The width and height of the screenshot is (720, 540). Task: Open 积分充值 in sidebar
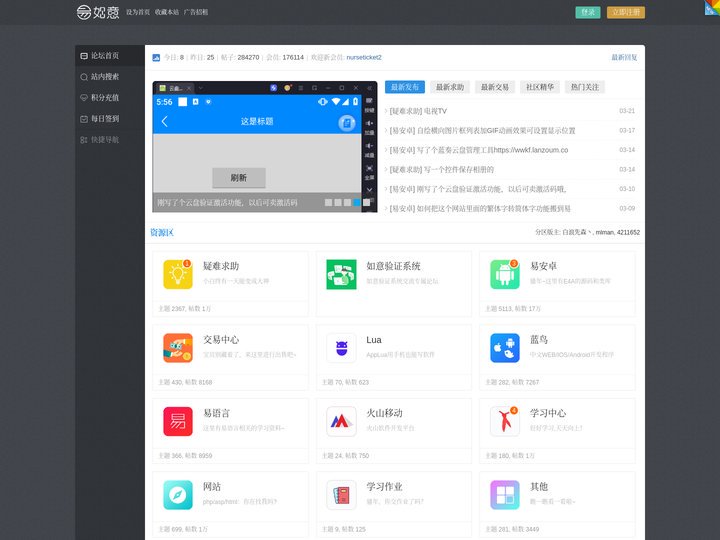pos(110,97)
